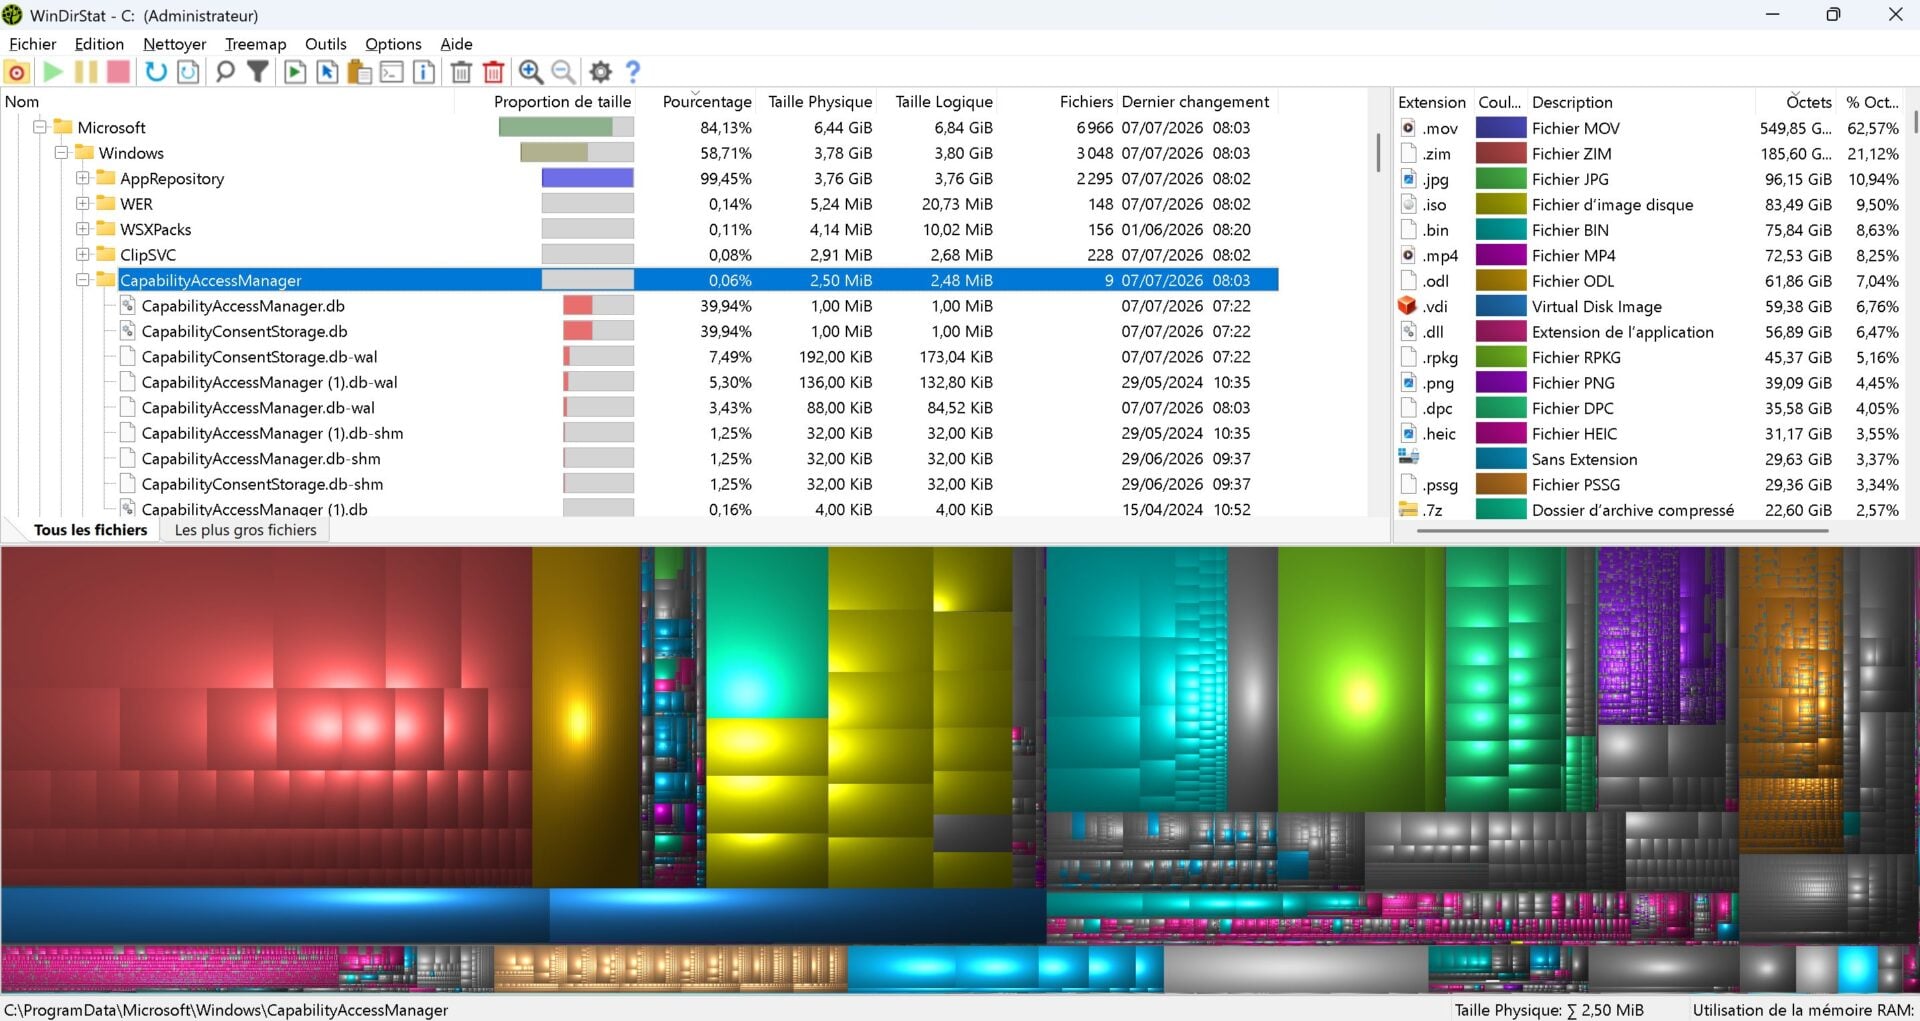Open the select drives toolbar icon

17,72
